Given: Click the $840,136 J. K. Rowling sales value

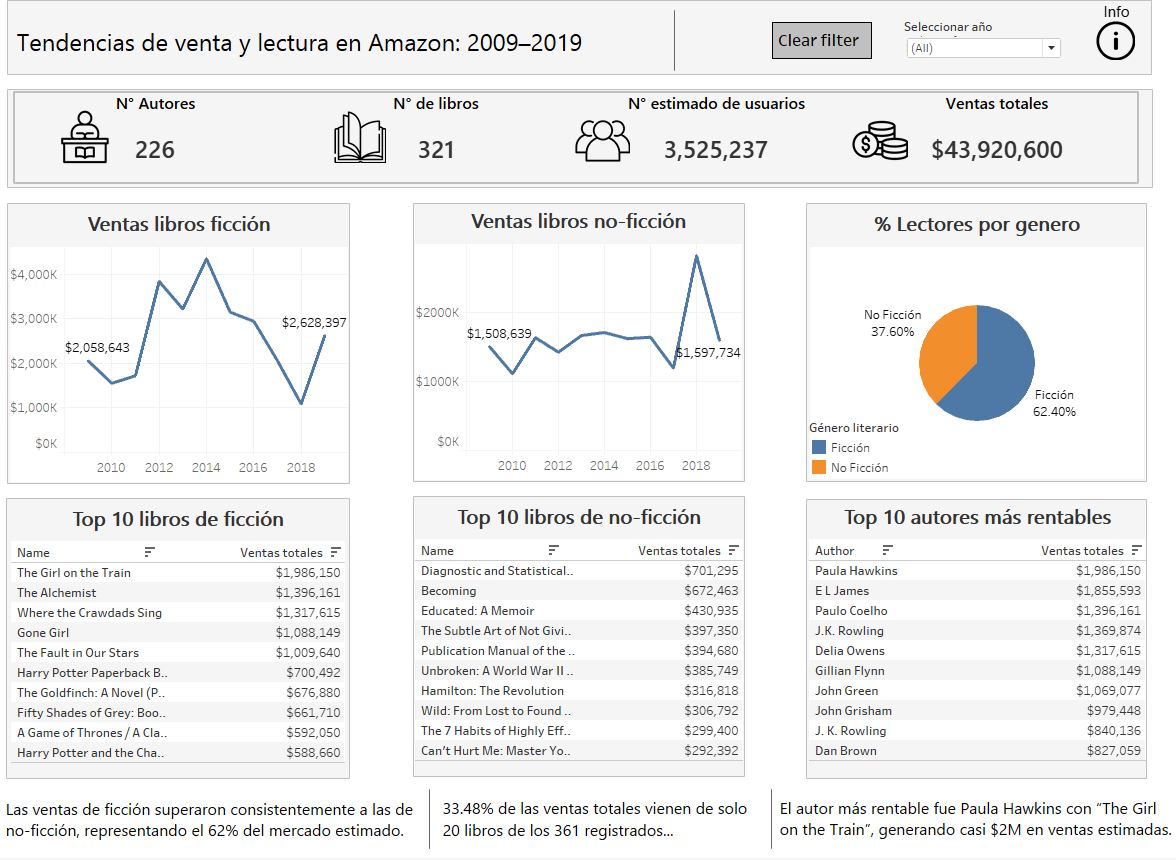Looking at the screenshot, I should [1113, 730].
